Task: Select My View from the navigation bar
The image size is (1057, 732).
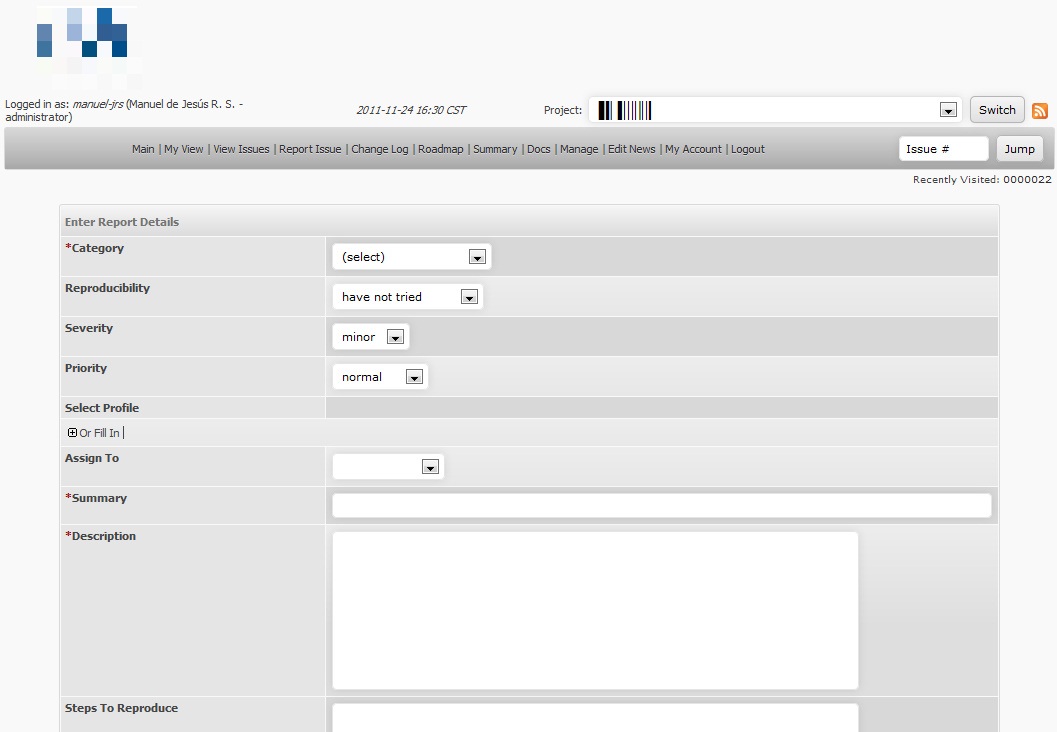Action: tap(183, 149)
